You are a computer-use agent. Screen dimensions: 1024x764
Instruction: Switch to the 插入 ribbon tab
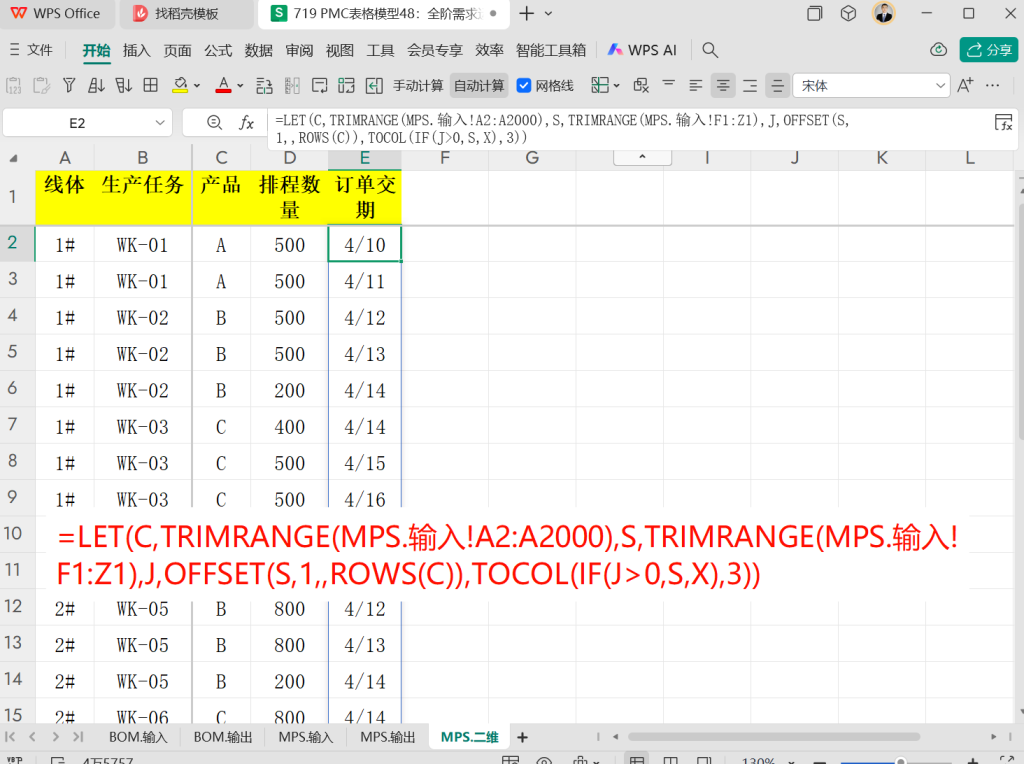pos(136,50)
